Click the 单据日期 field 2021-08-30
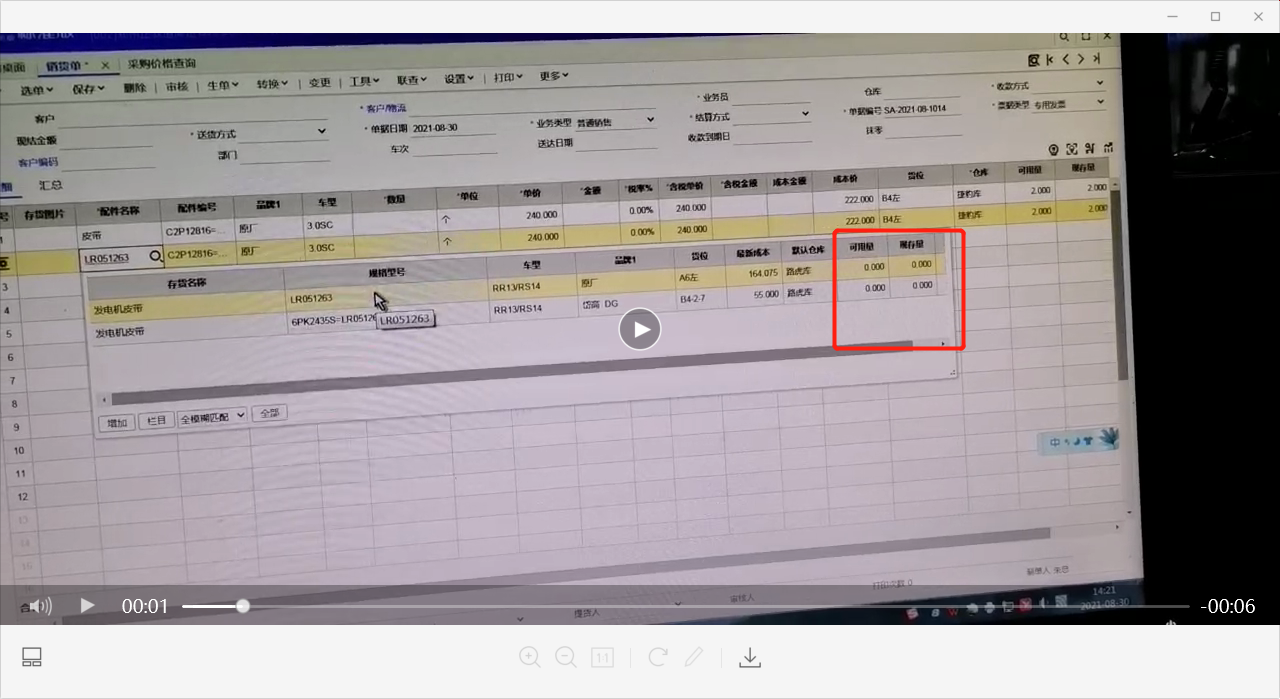The height and width of the screenshot is (699, 1280). pyautogui.click(x=452, y=128)
